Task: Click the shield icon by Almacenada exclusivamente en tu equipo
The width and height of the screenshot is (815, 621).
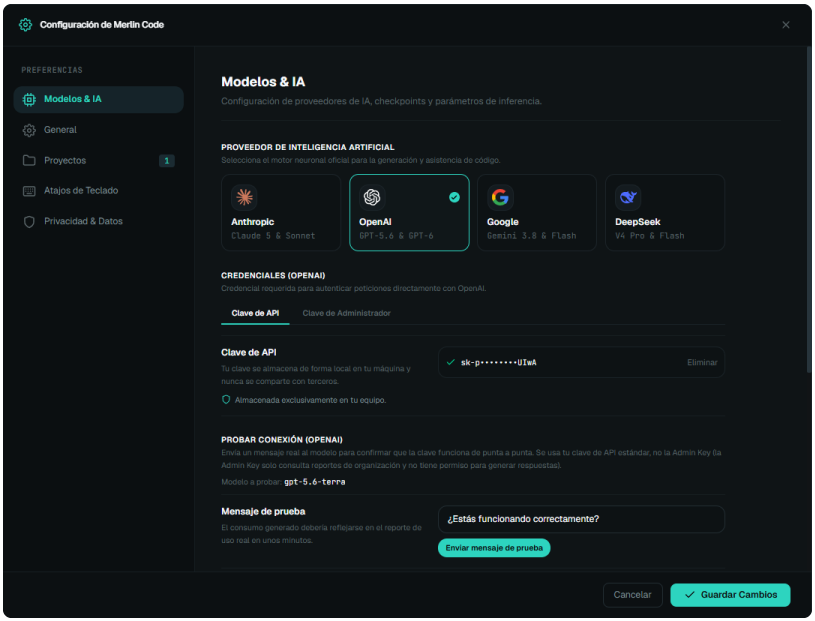Action: point(226,400)
